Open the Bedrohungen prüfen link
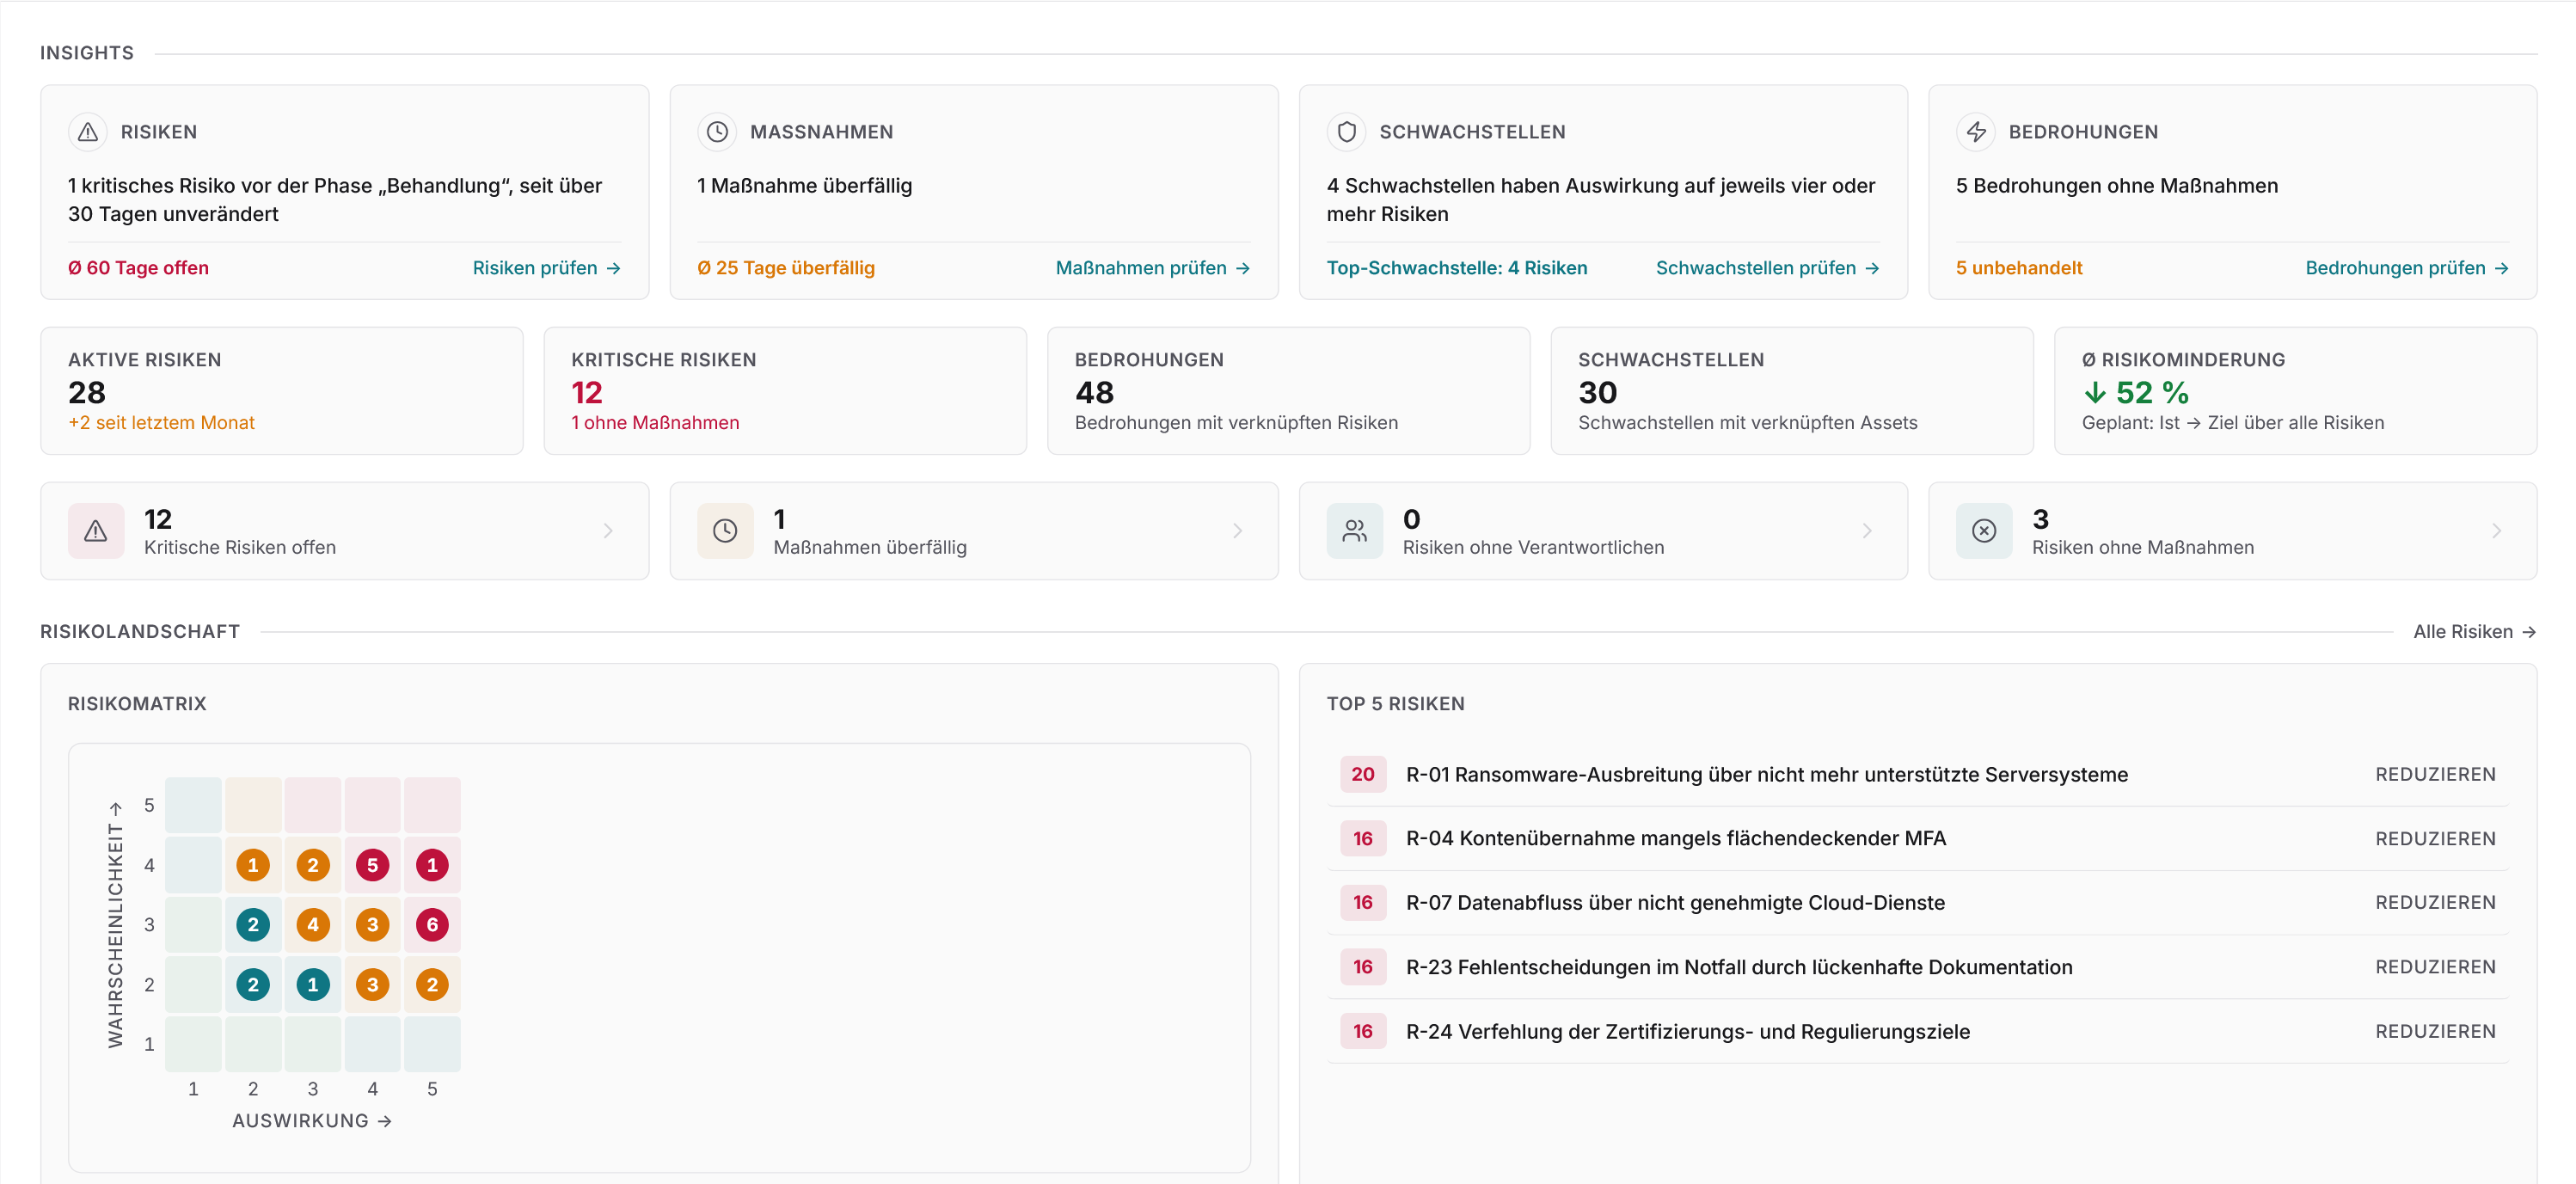This screenshot has height=1184, width=2576. click(2407, 268)
